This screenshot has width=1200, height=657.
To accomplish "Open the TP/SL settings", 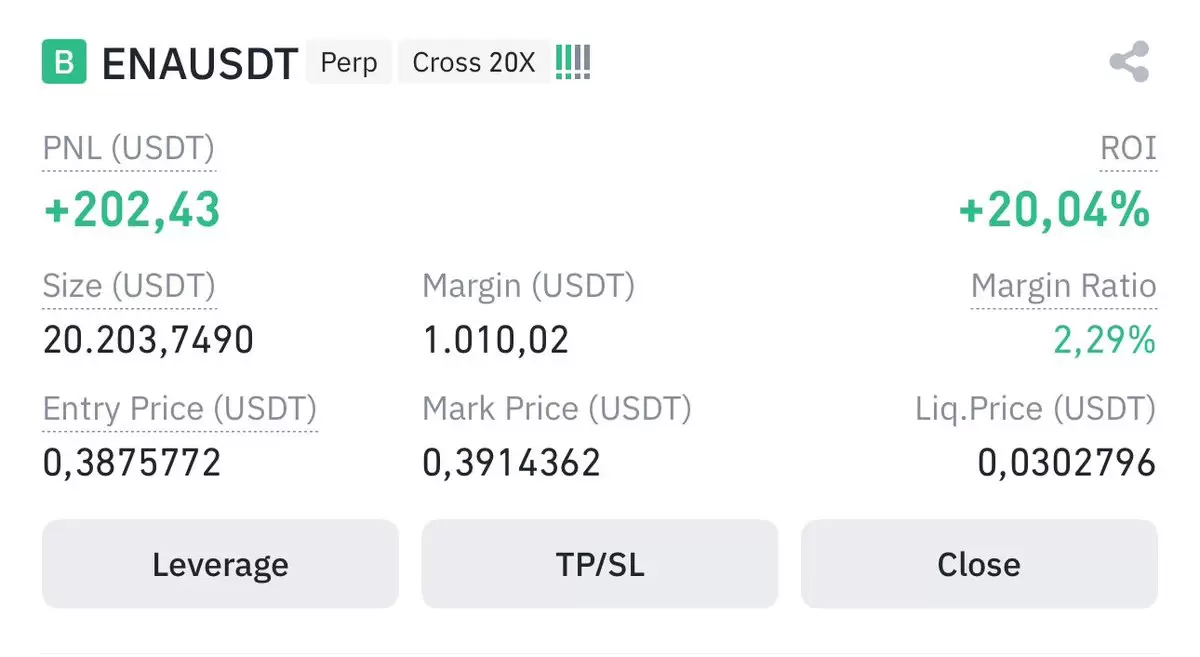I will pos(600,564).
